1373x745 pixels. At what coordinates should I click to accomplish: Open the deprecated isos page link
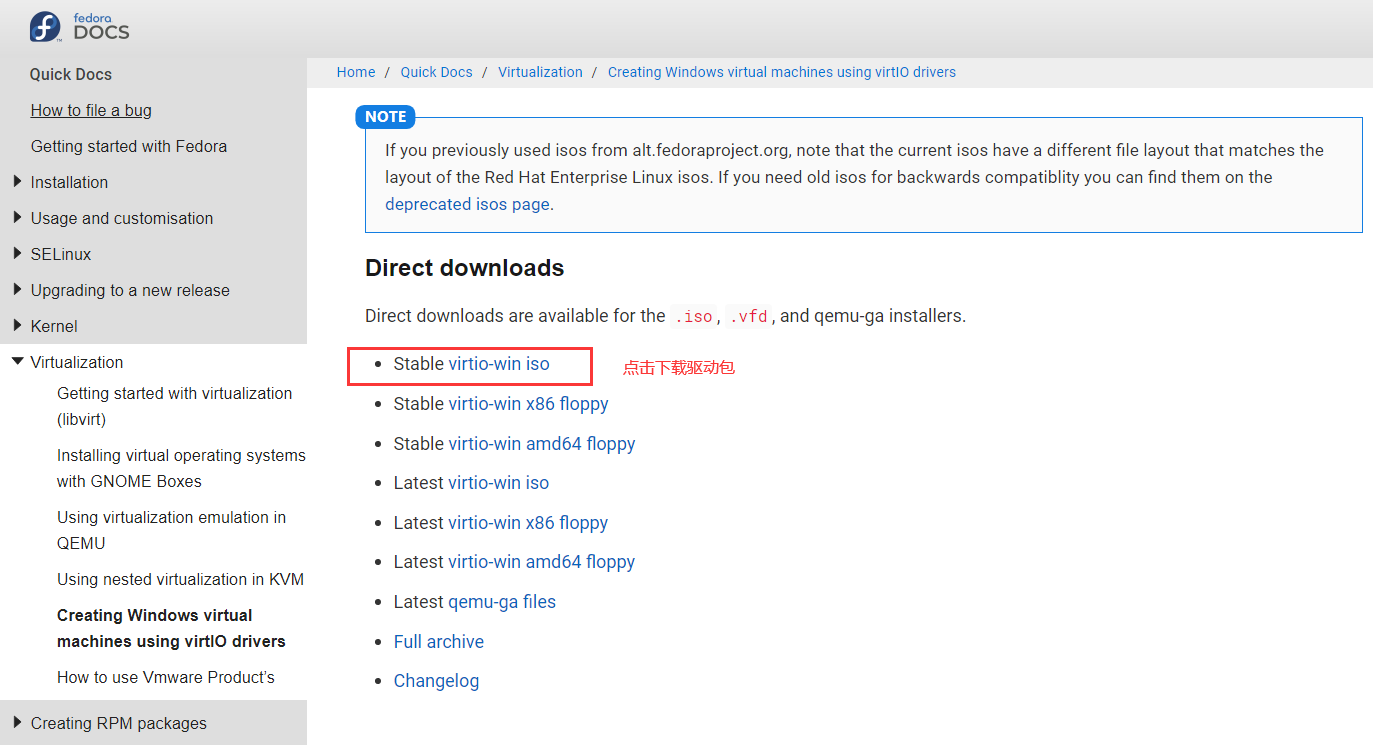[x=469, y=204]
